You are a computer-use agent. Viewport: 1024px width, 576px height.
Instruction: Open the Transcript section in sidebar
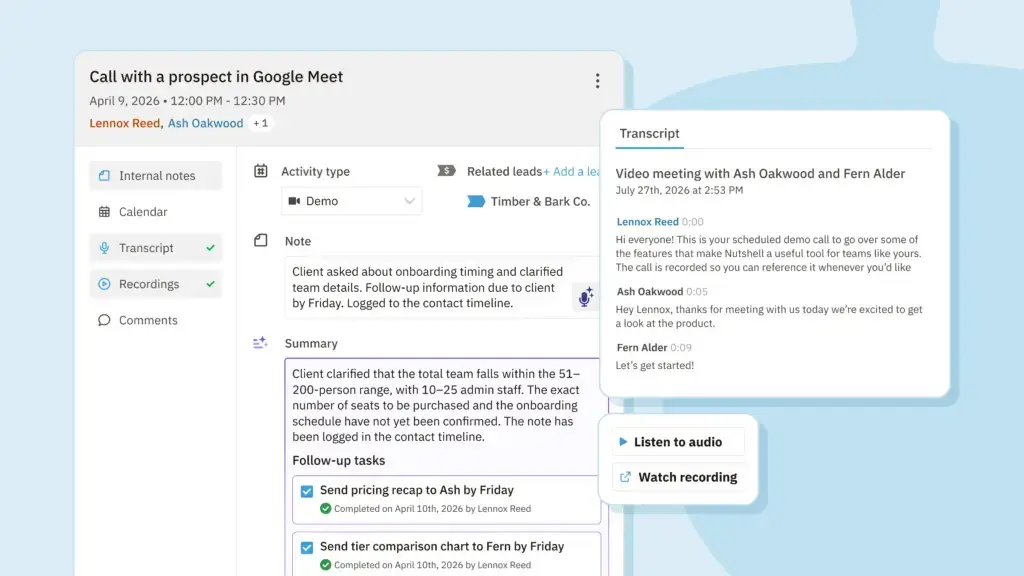click(x=155, y=248)
